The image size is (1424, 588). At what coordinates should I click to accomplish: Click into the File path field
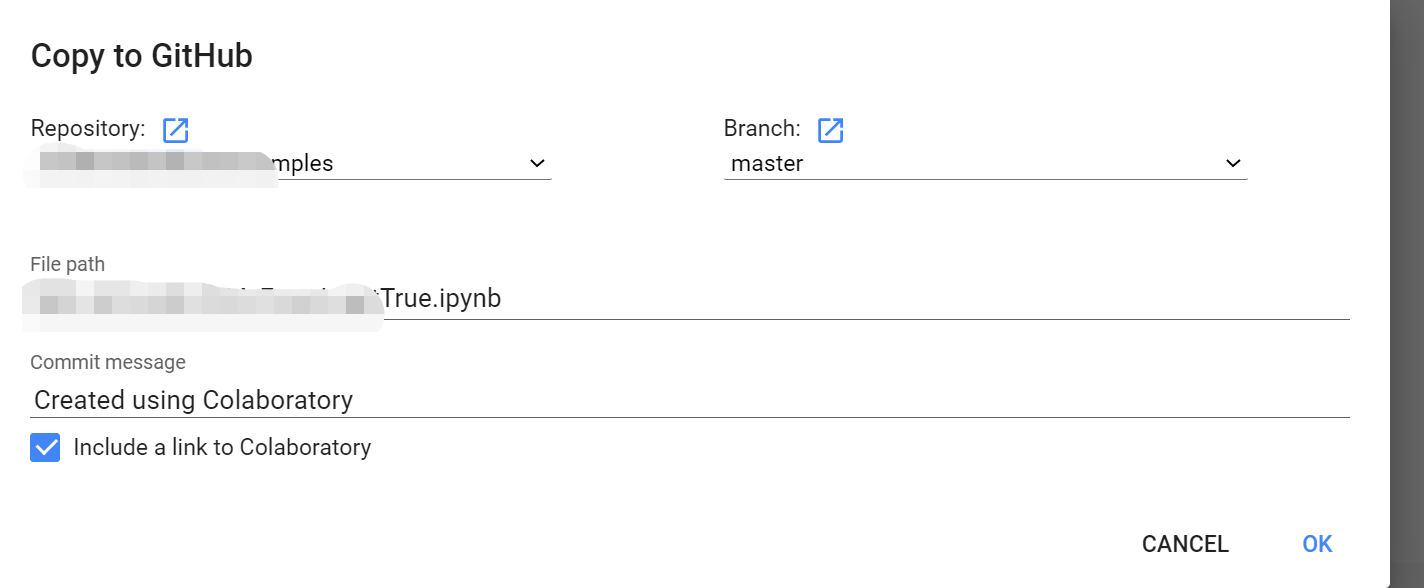pyautogui.click(x=700, y=298)
